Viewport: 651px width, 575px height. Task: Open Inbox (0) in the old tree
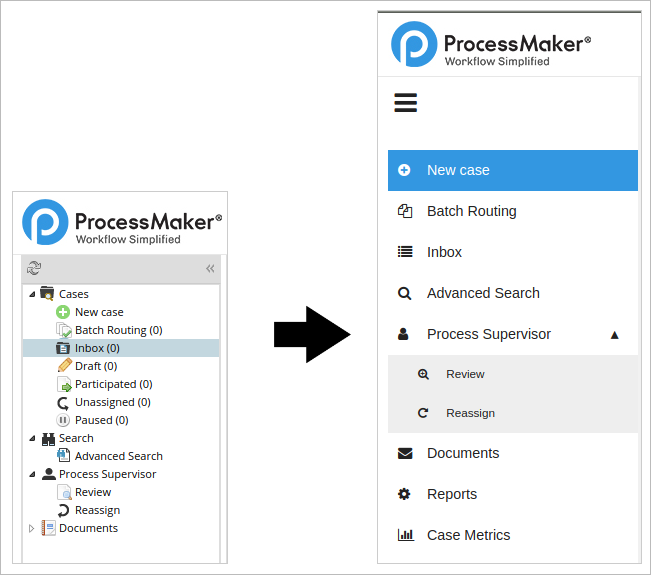[x=97, y=348]
